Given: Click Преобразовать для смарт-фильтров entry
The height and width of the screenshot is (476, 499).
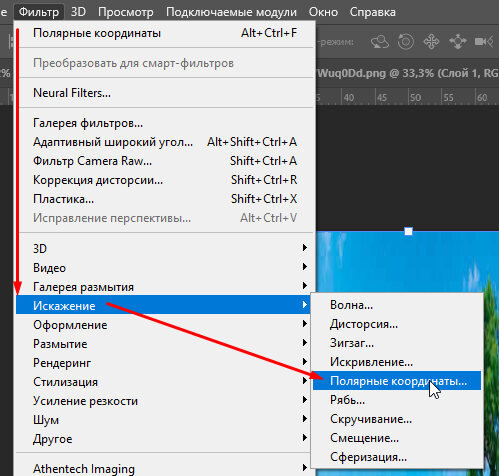Looking at the screenshot, I should (x=165, y=63).
